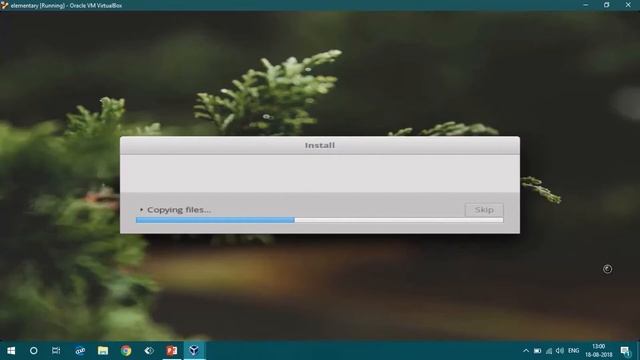
Task: Open the volume speaker tray icon
Action: (x=560, y=351)
